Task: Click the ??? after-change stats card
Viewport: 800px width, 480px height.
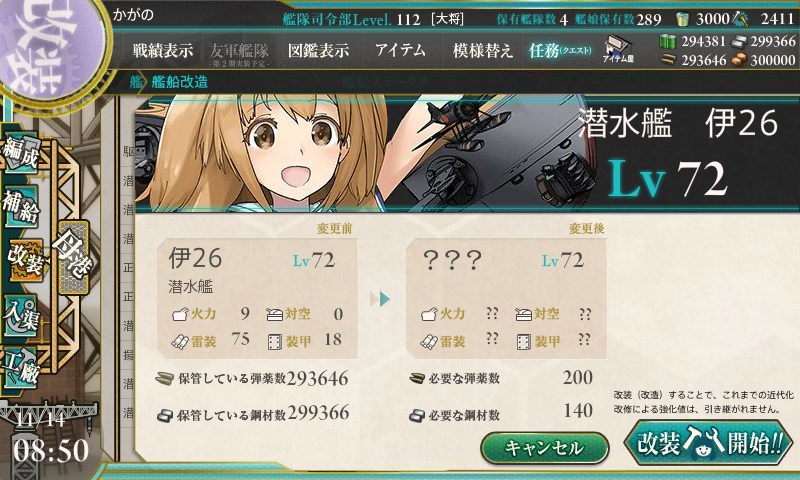Action: click(506, 298)
